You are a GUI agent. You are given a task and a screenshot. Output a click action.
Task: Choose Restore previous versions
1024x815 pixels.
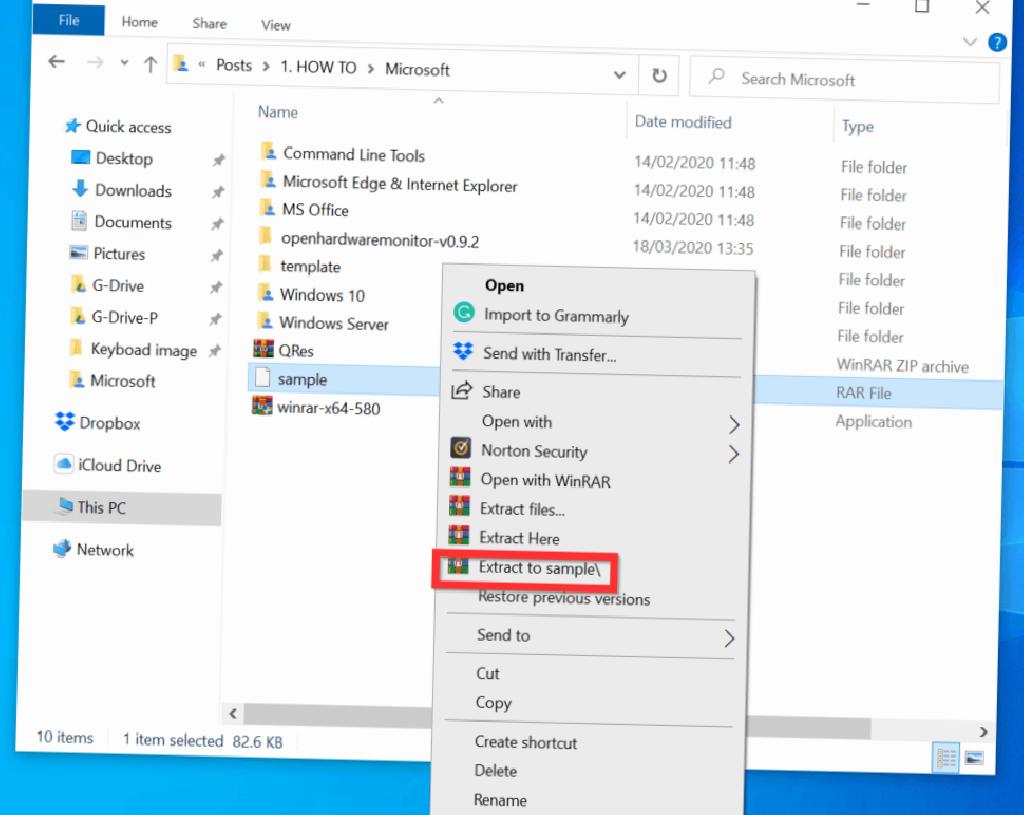coord(564,598)
